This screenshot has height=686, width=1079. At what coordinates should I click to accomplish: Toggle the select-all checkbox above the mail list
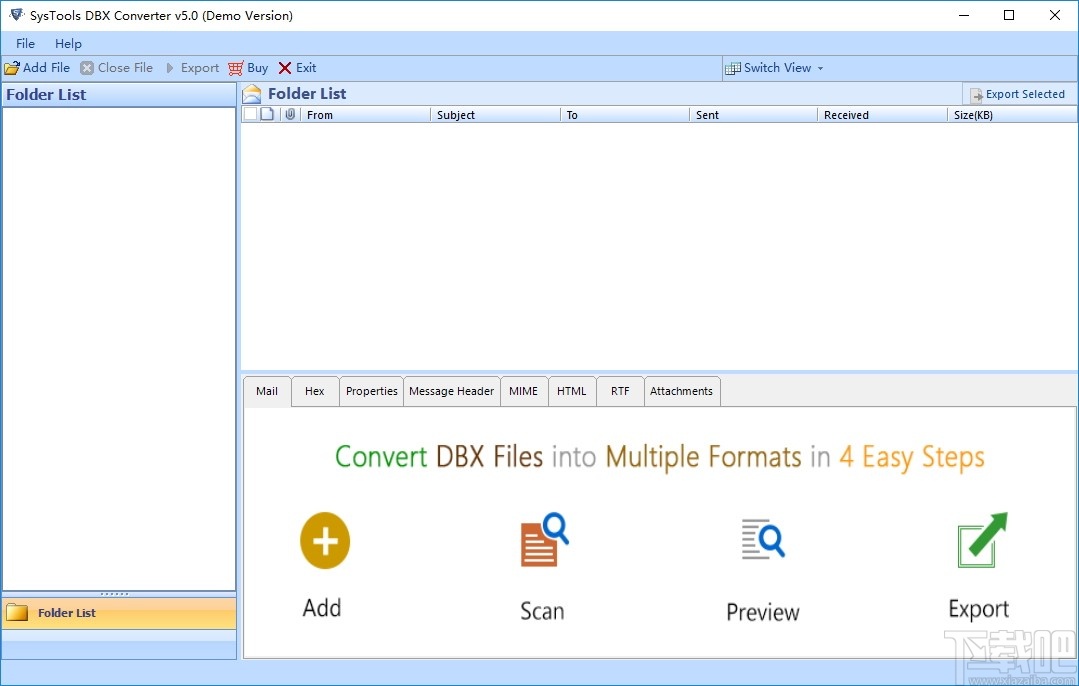250,114
